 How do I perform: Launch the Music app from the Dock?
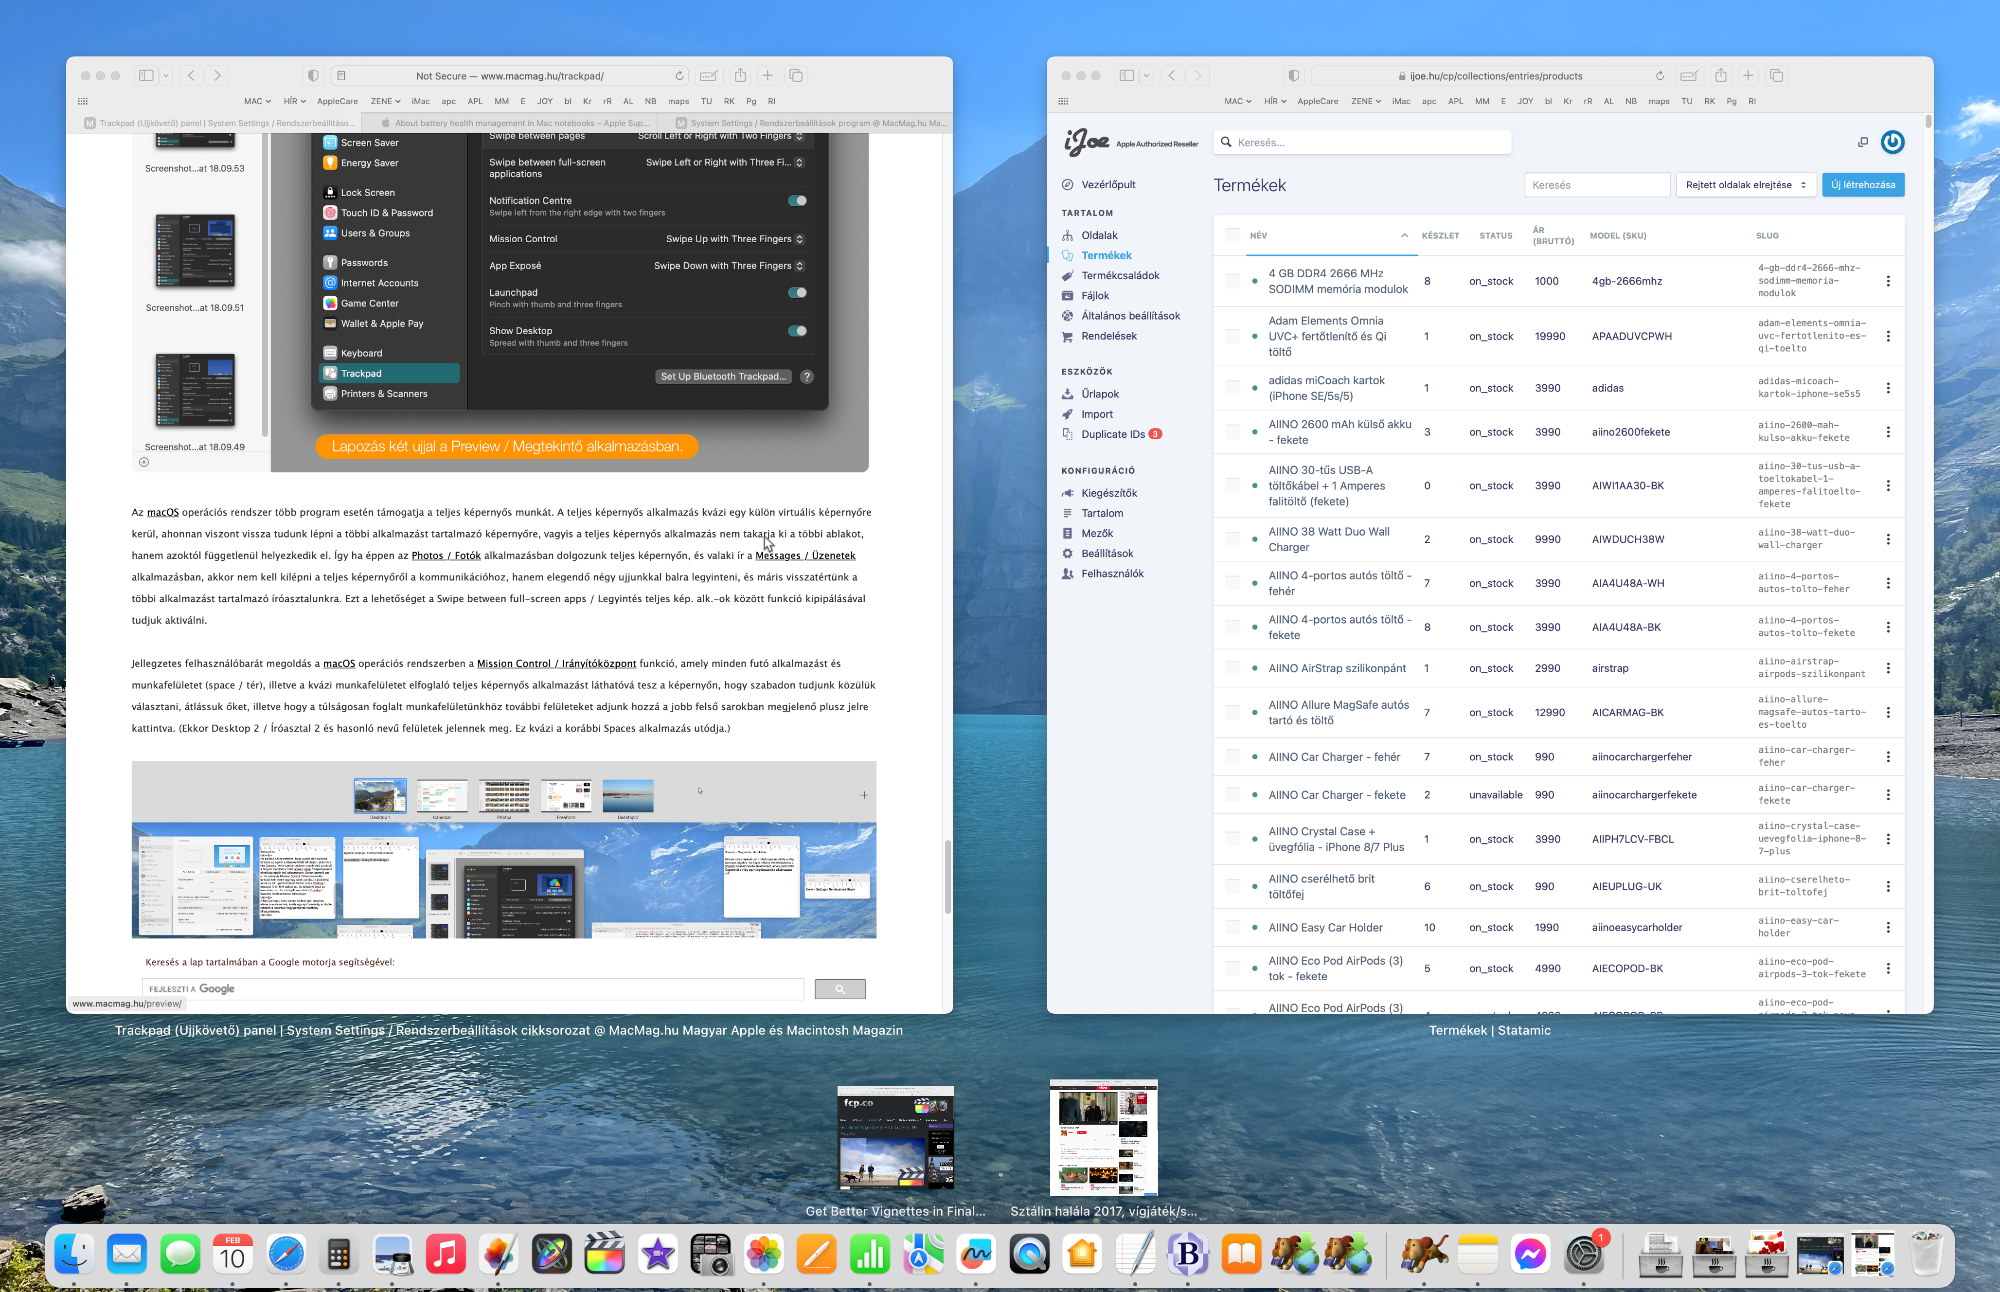[445, 1254]
